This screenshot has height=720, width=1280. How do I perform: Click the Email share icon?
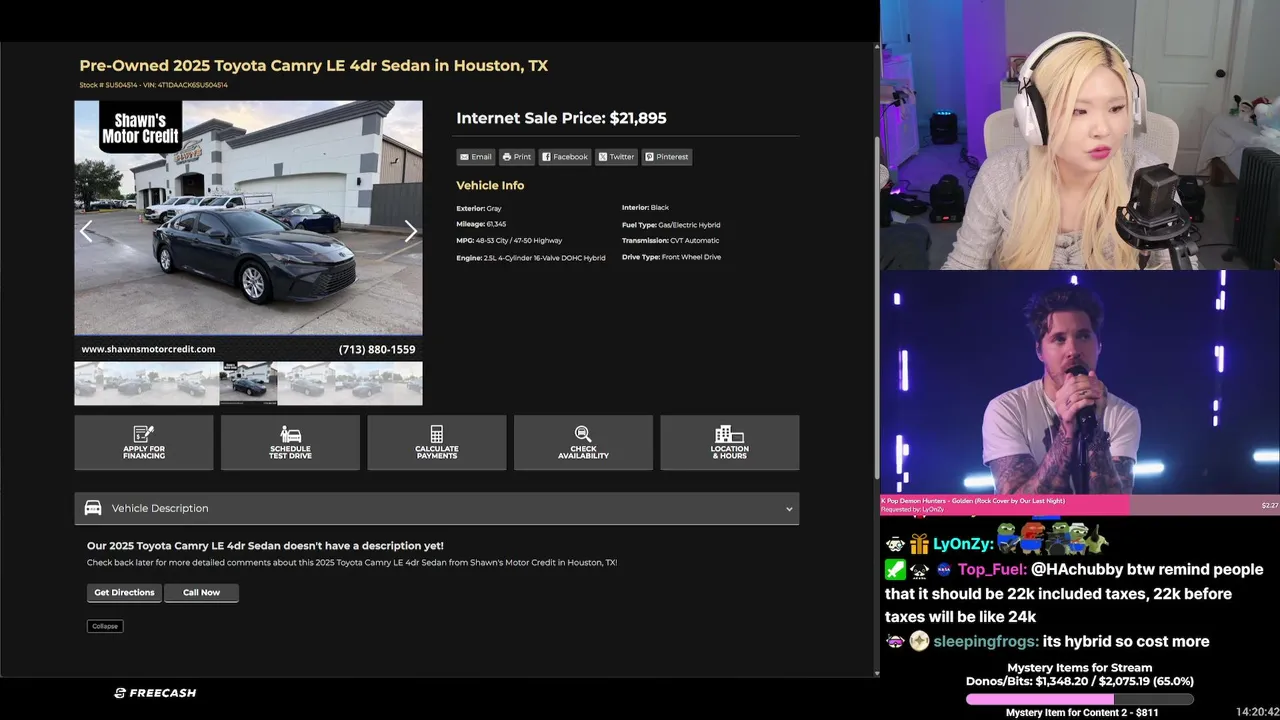(476, 157)
